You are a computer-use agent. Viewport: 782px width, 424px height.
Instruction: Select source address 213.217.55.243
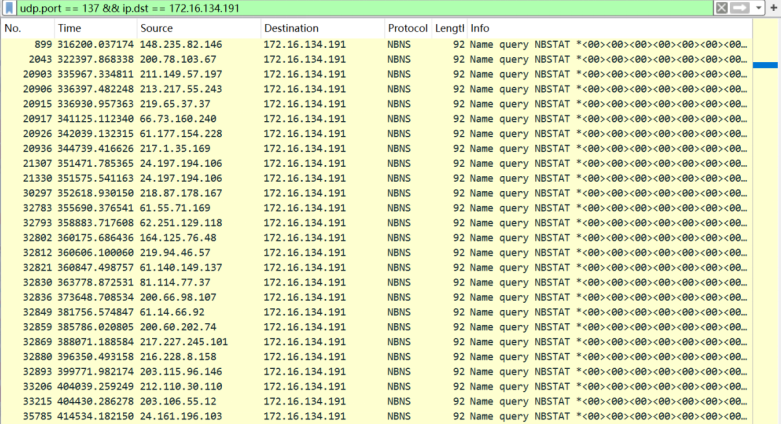(181, 89)
